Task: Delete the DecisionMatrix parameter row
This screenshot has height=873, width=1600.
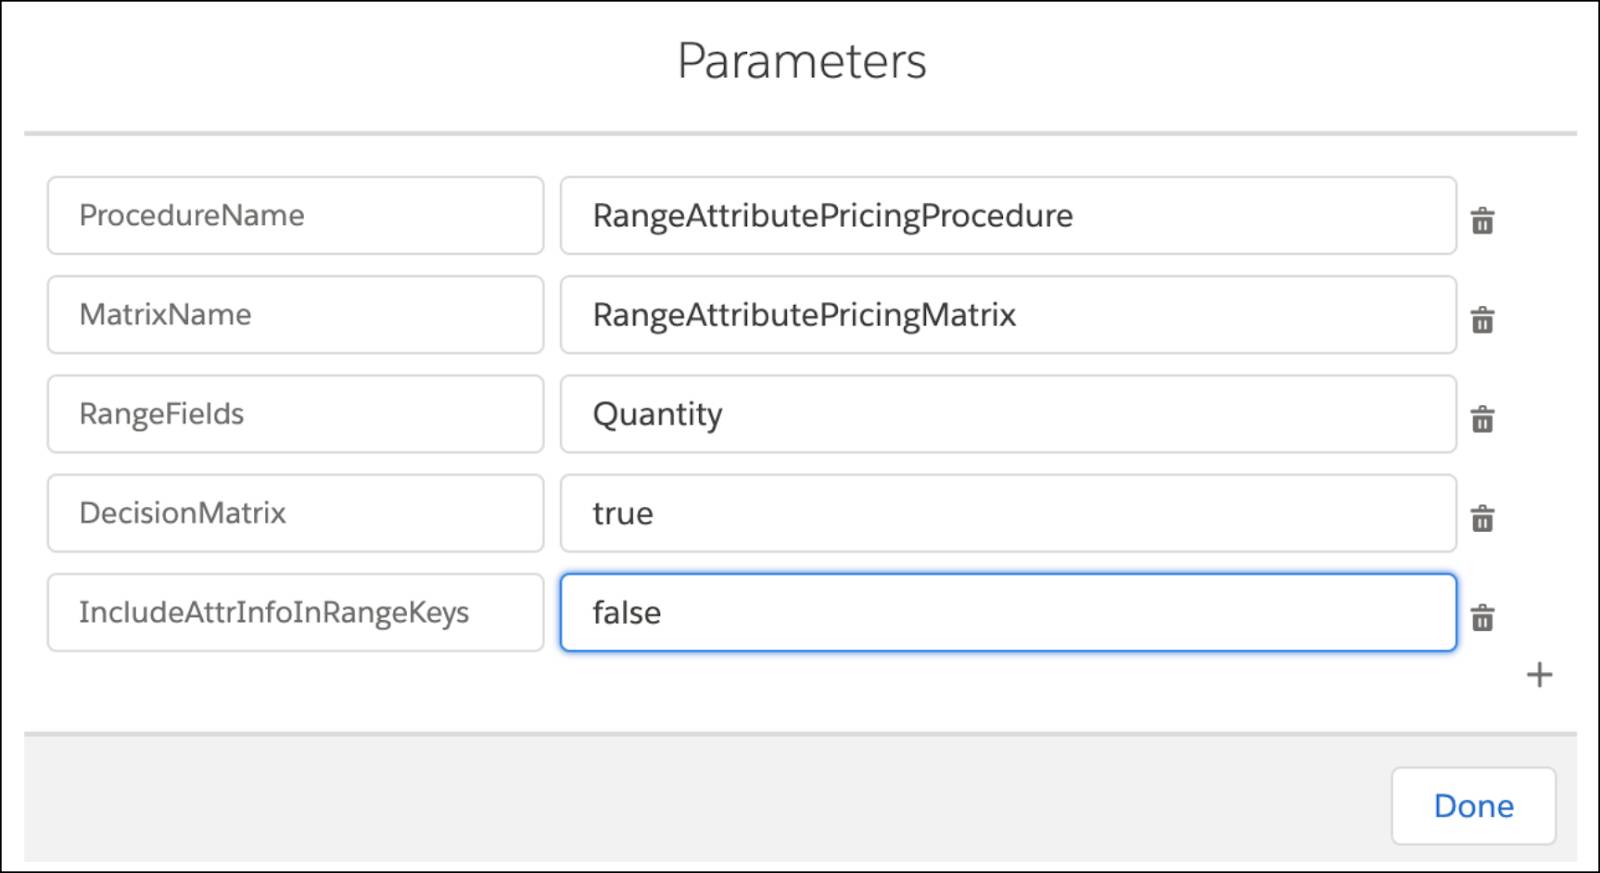Action: (1482, 518)
